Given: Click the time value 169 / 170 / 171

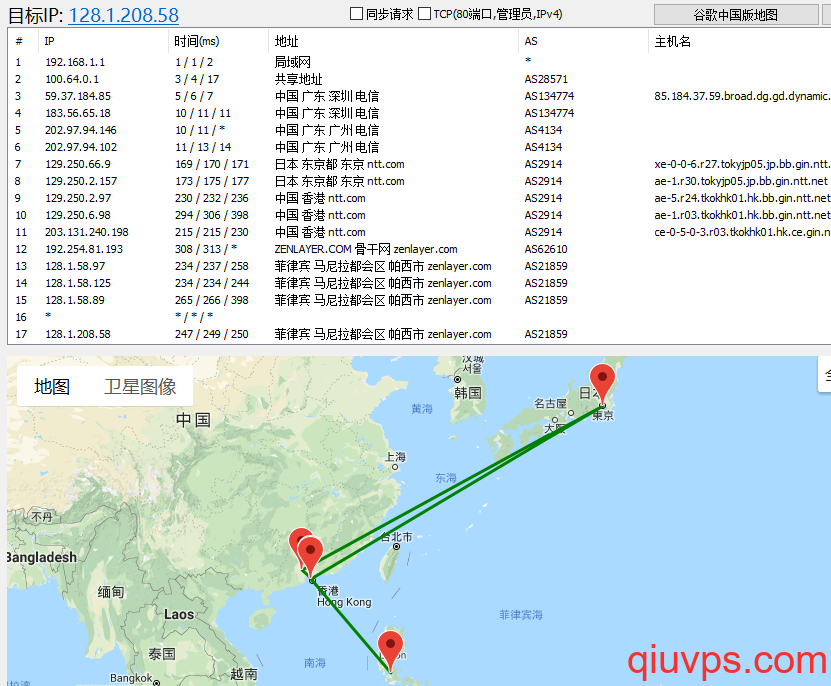Looking at the screenshot, I should 212,164.
